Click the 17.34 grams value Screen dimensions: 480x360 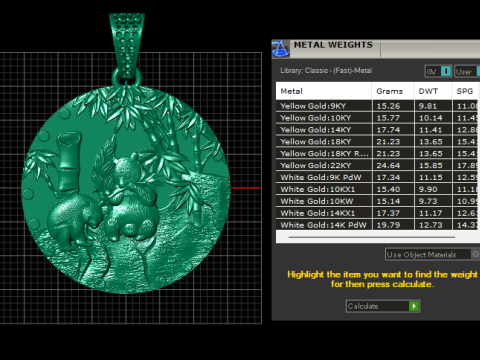point(388,177)
